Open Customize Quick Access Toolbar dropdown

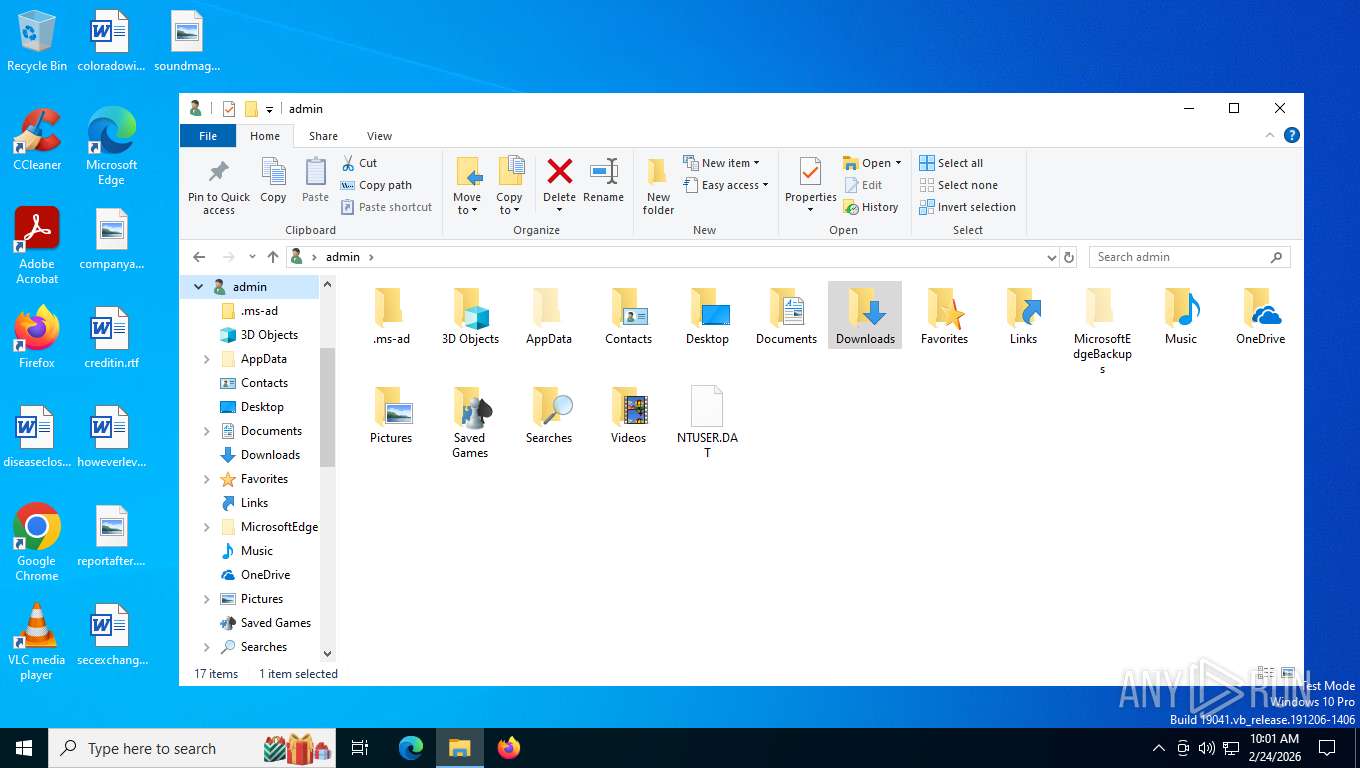point(269,109)
